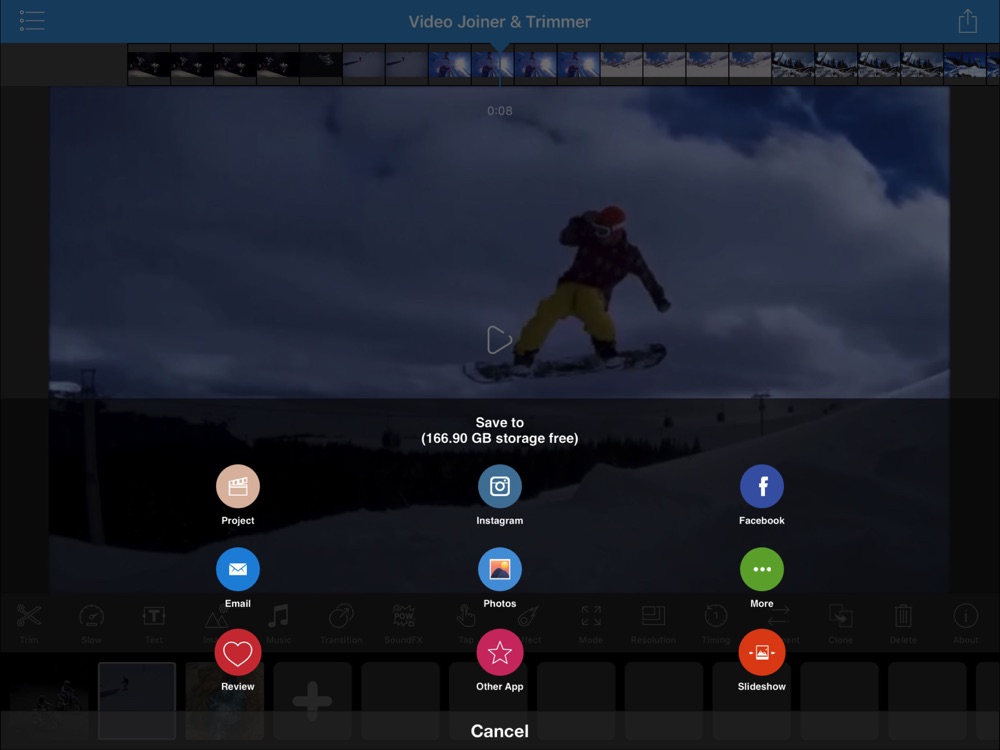This screenshot has height=750, width=1000.
Task: Save to Project using clapperboard icon
Action: click(237, 487)
